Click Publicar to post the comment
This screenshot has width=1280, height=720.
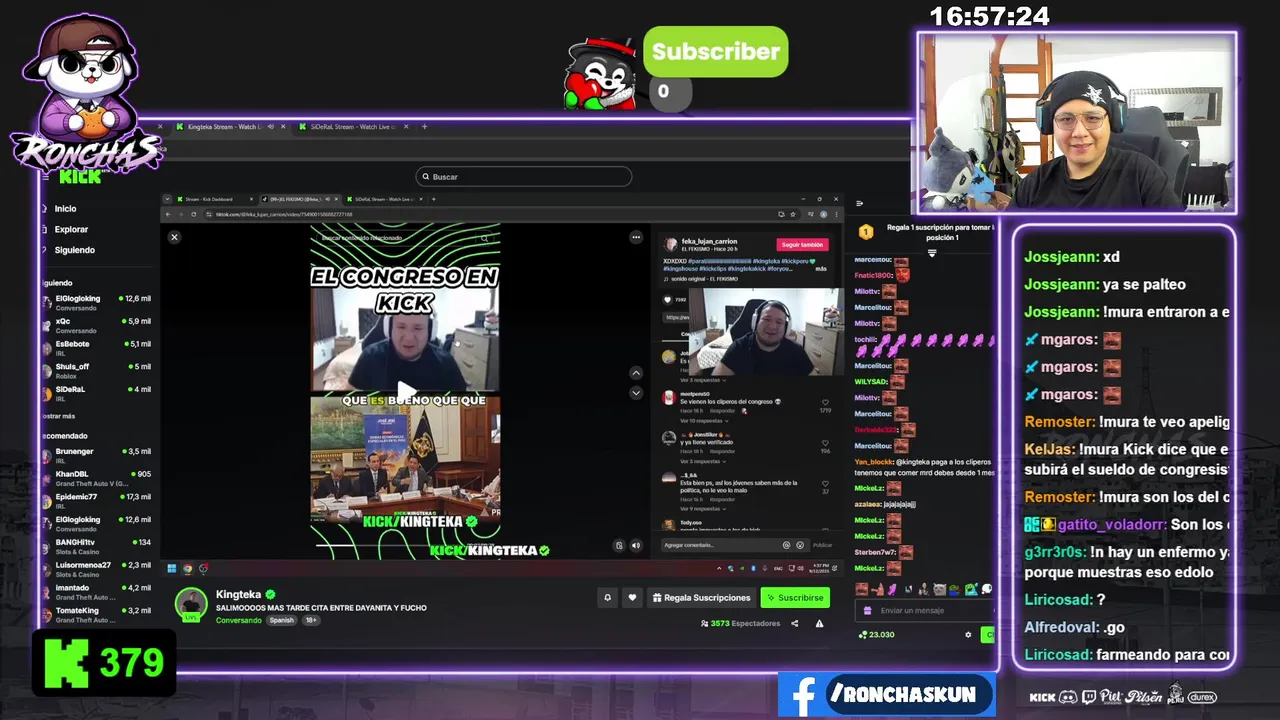[x=822, y=545]
